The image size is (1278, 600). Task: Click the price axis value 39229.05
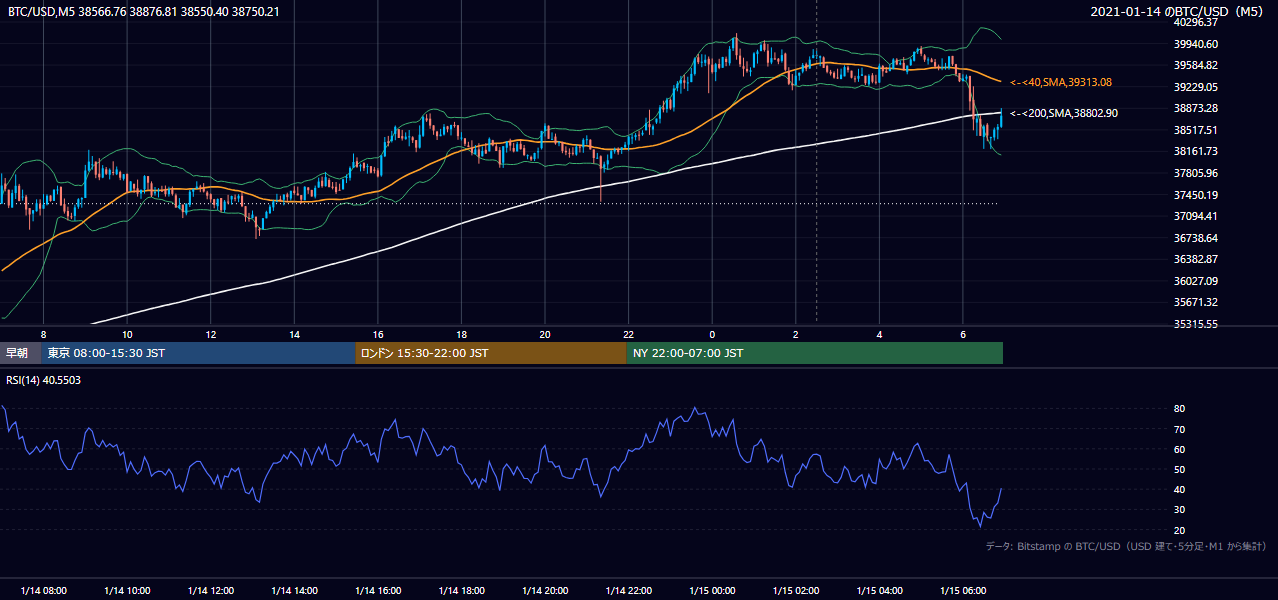(x=1196, y=87)
